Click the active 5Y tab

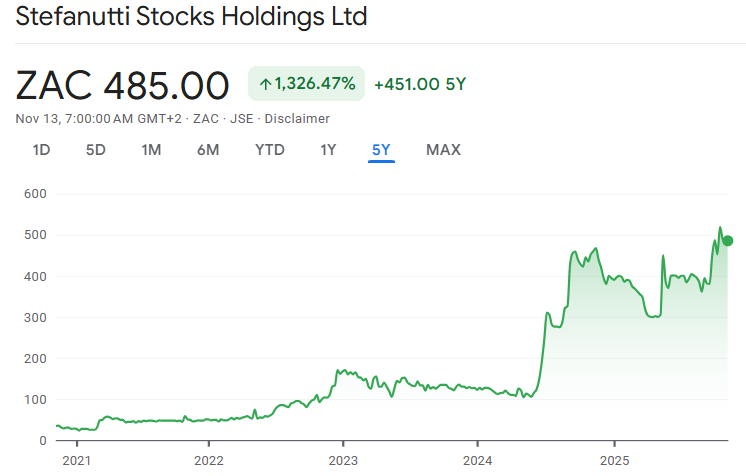(381, 150)
